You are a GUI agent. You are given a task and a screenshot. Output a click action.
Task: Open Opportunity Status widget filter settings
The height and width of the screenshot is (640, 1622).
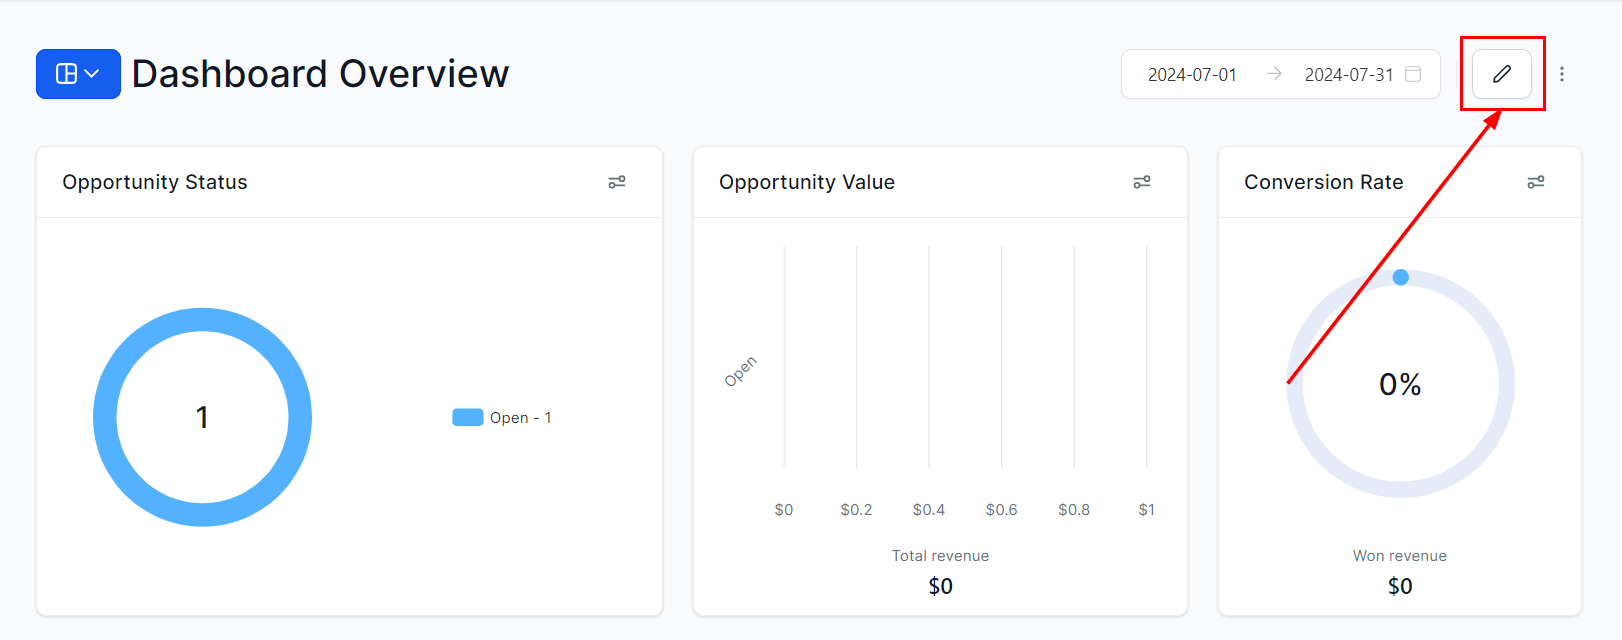click(617, 182)
